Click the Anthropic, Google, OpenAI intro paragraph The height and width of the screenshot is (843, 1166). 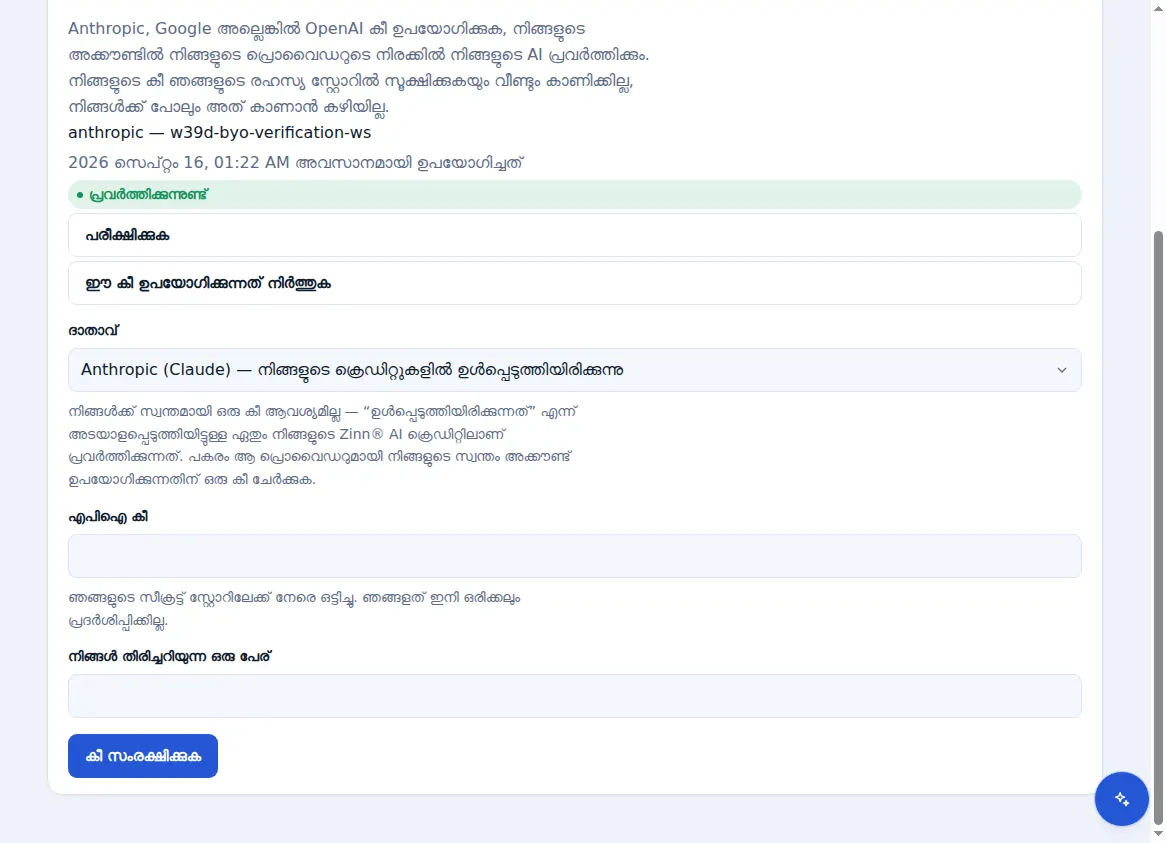tap(358, 68)
